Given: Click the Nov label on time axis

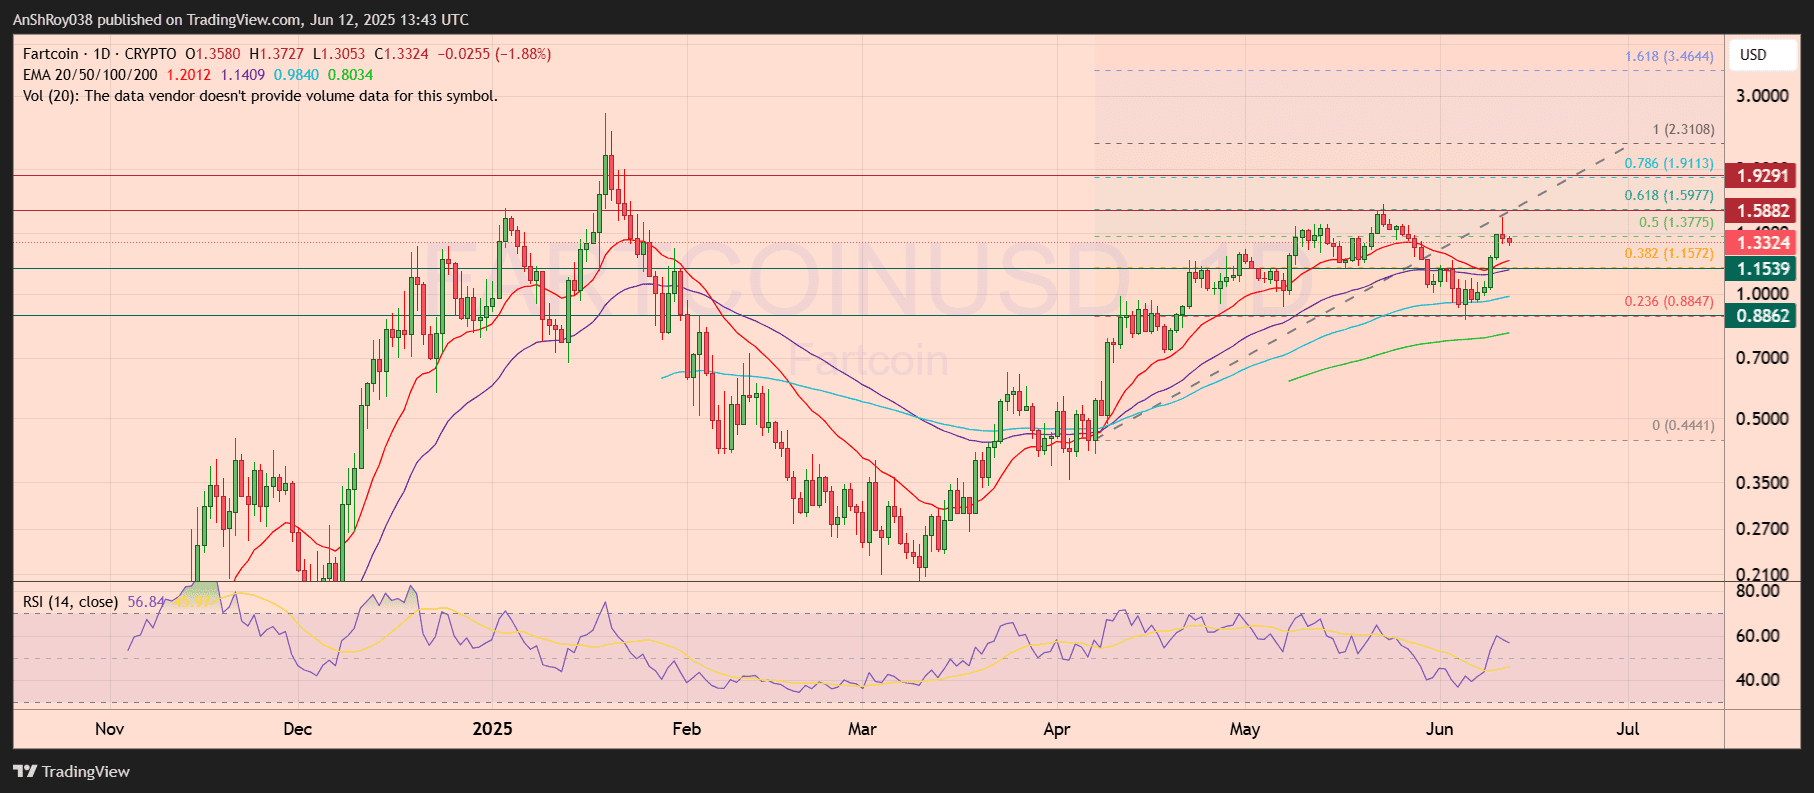Looking at the screenshot, I should pyautogui.click(x=110, y=729).
